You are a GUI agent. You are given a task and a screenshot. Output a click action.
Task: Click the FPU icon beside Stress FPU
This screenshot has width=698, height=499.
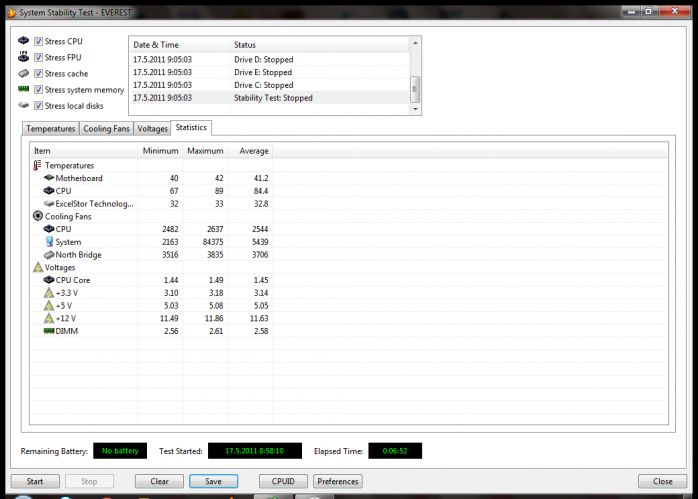(24, 57)
